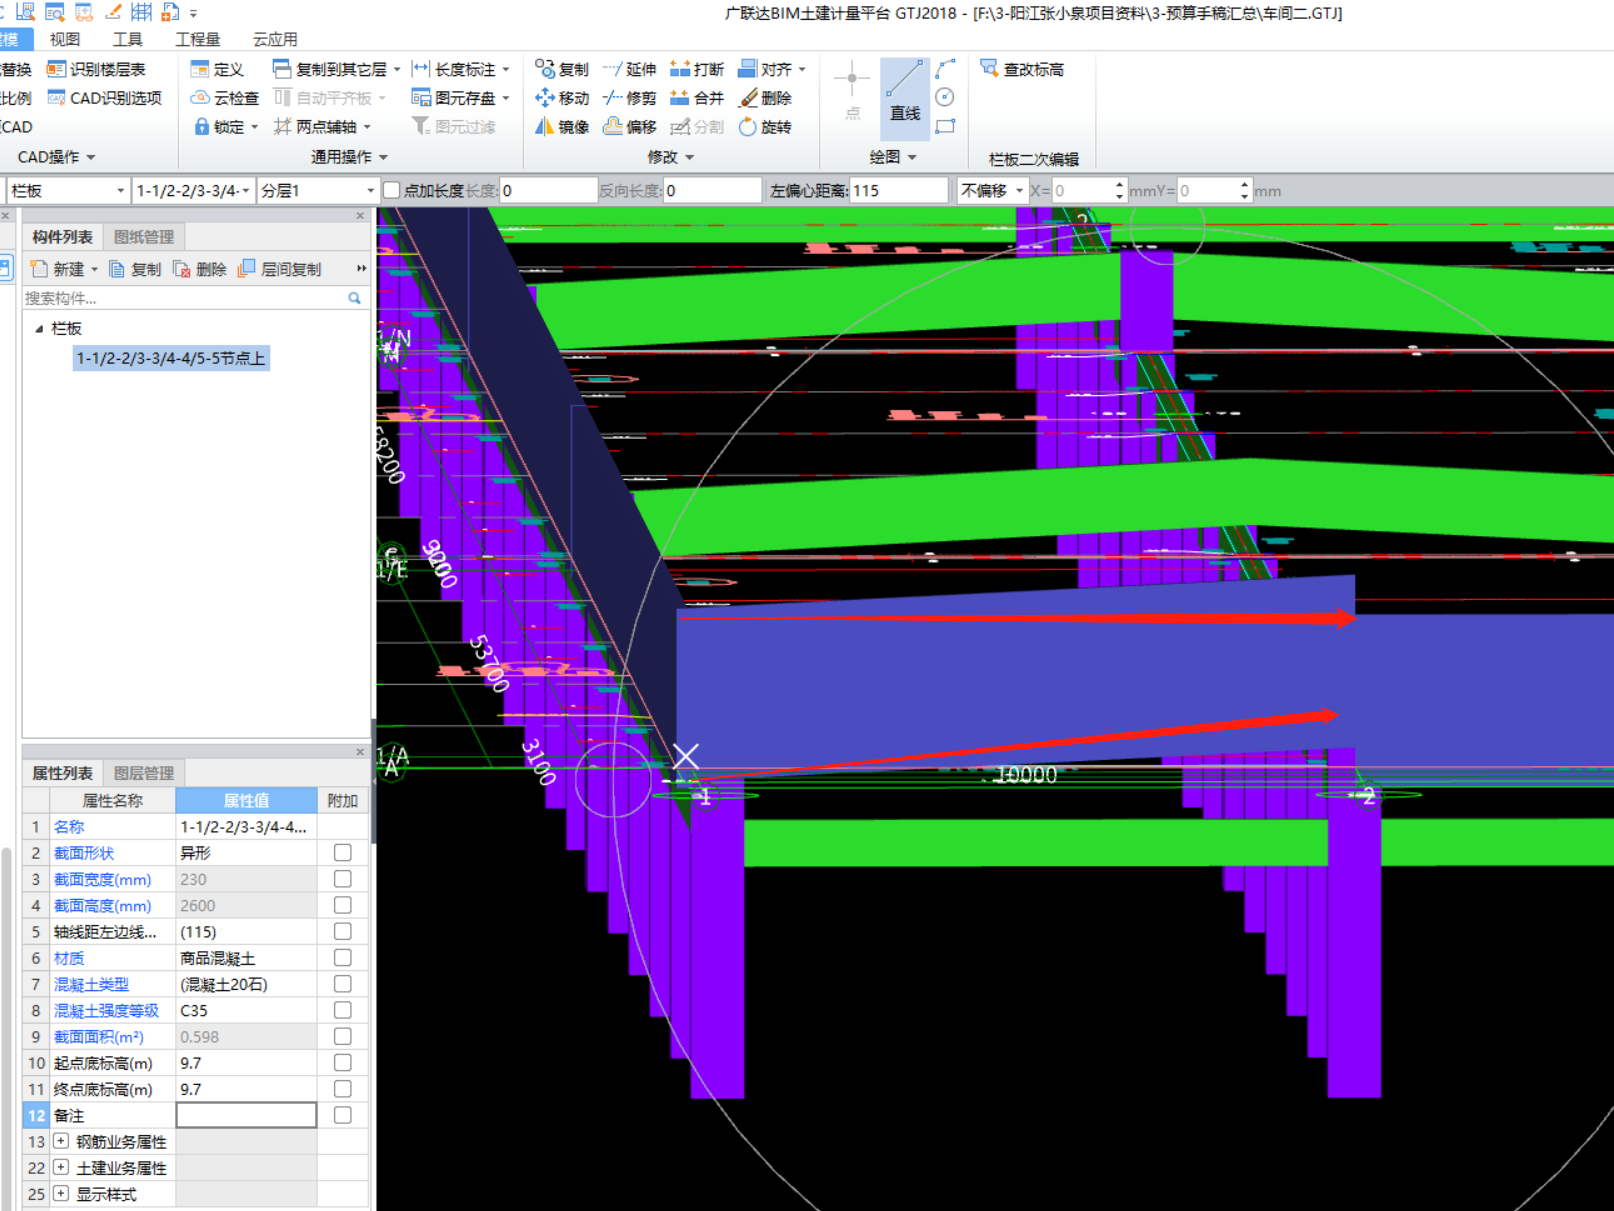Click the 复制 copy tool in 修改 group
This screenshot has width=1614, height=1211.
click(x=562, y=69)
